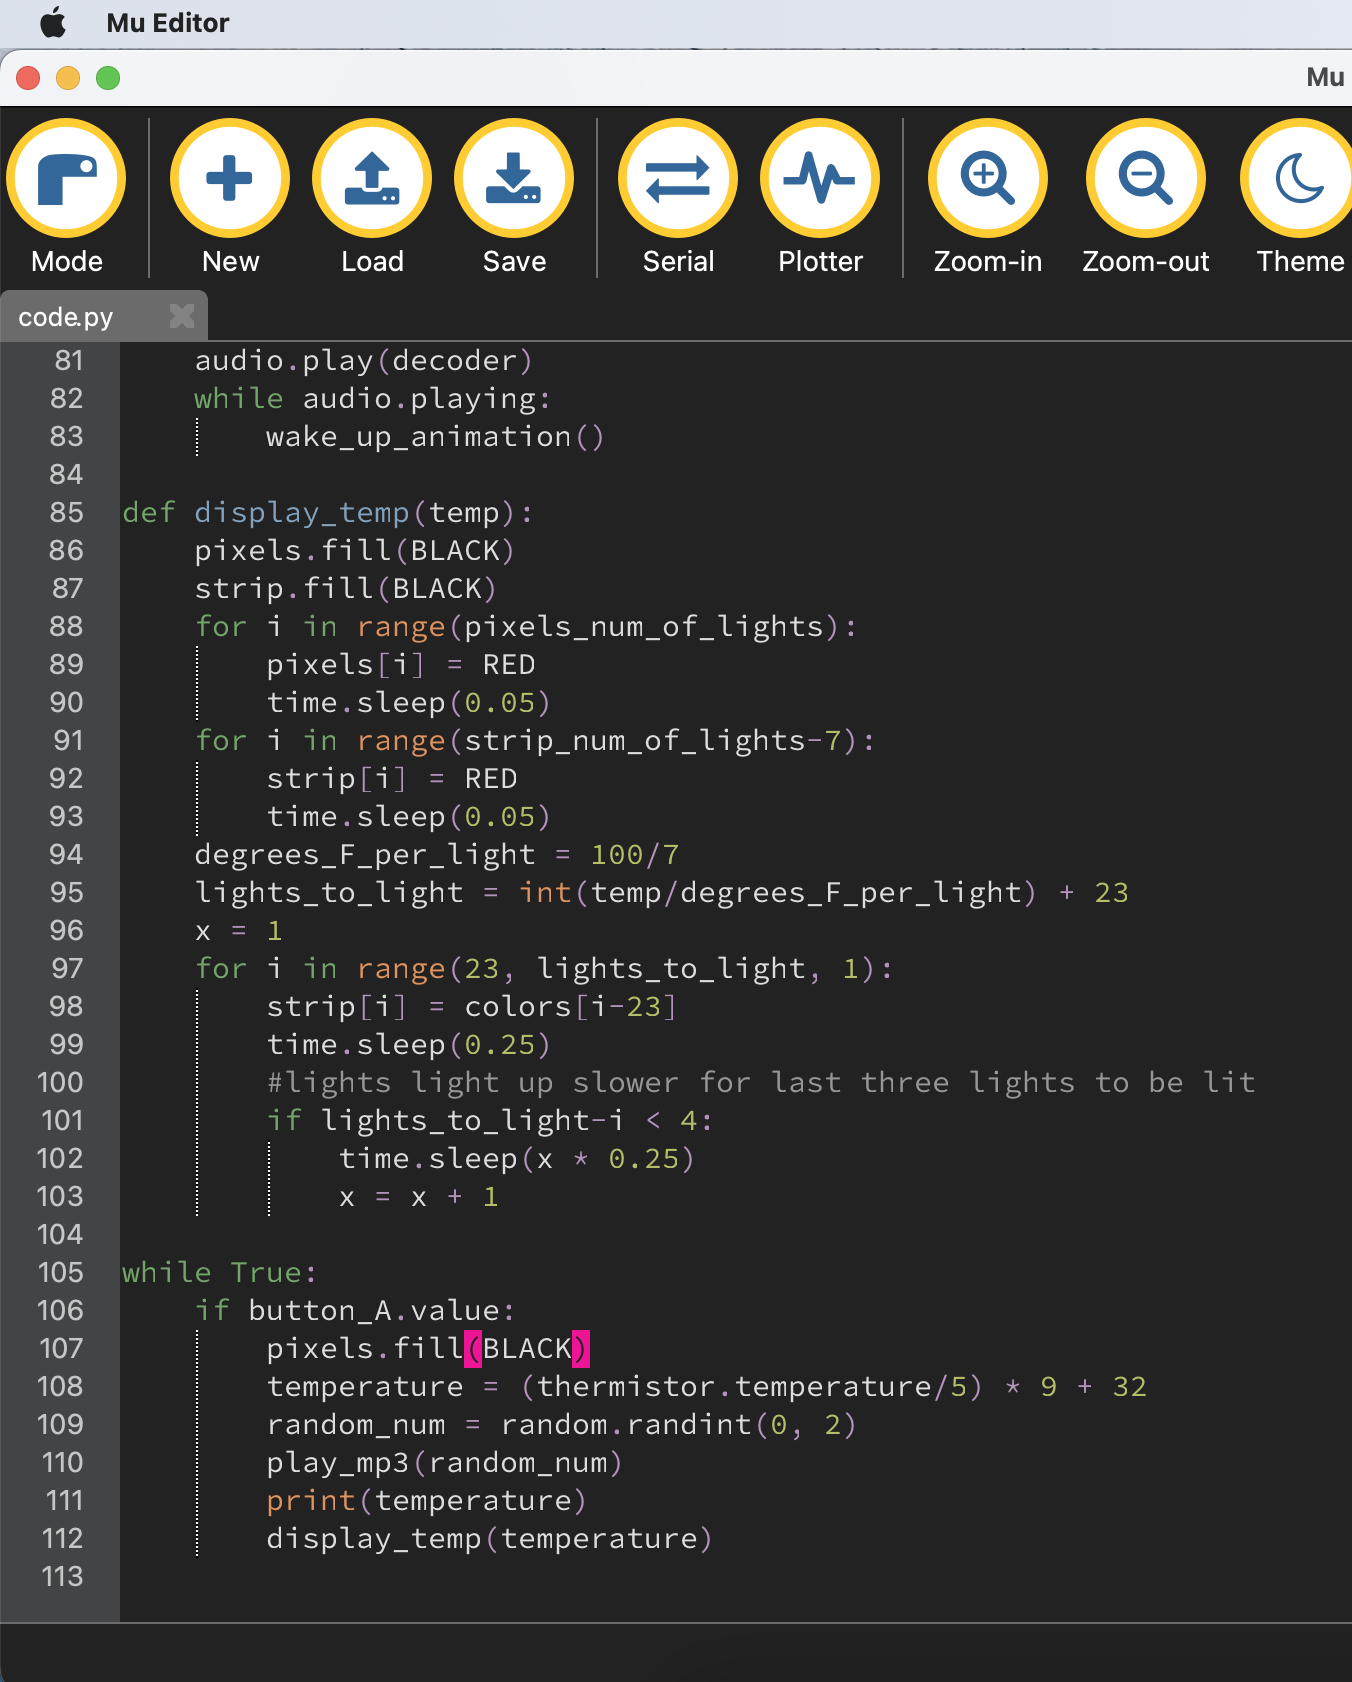This screenshot has height=1682, width=1352.
Task: Click the 'lights_to_light = int(' assignment line
Action: (661, 892)
